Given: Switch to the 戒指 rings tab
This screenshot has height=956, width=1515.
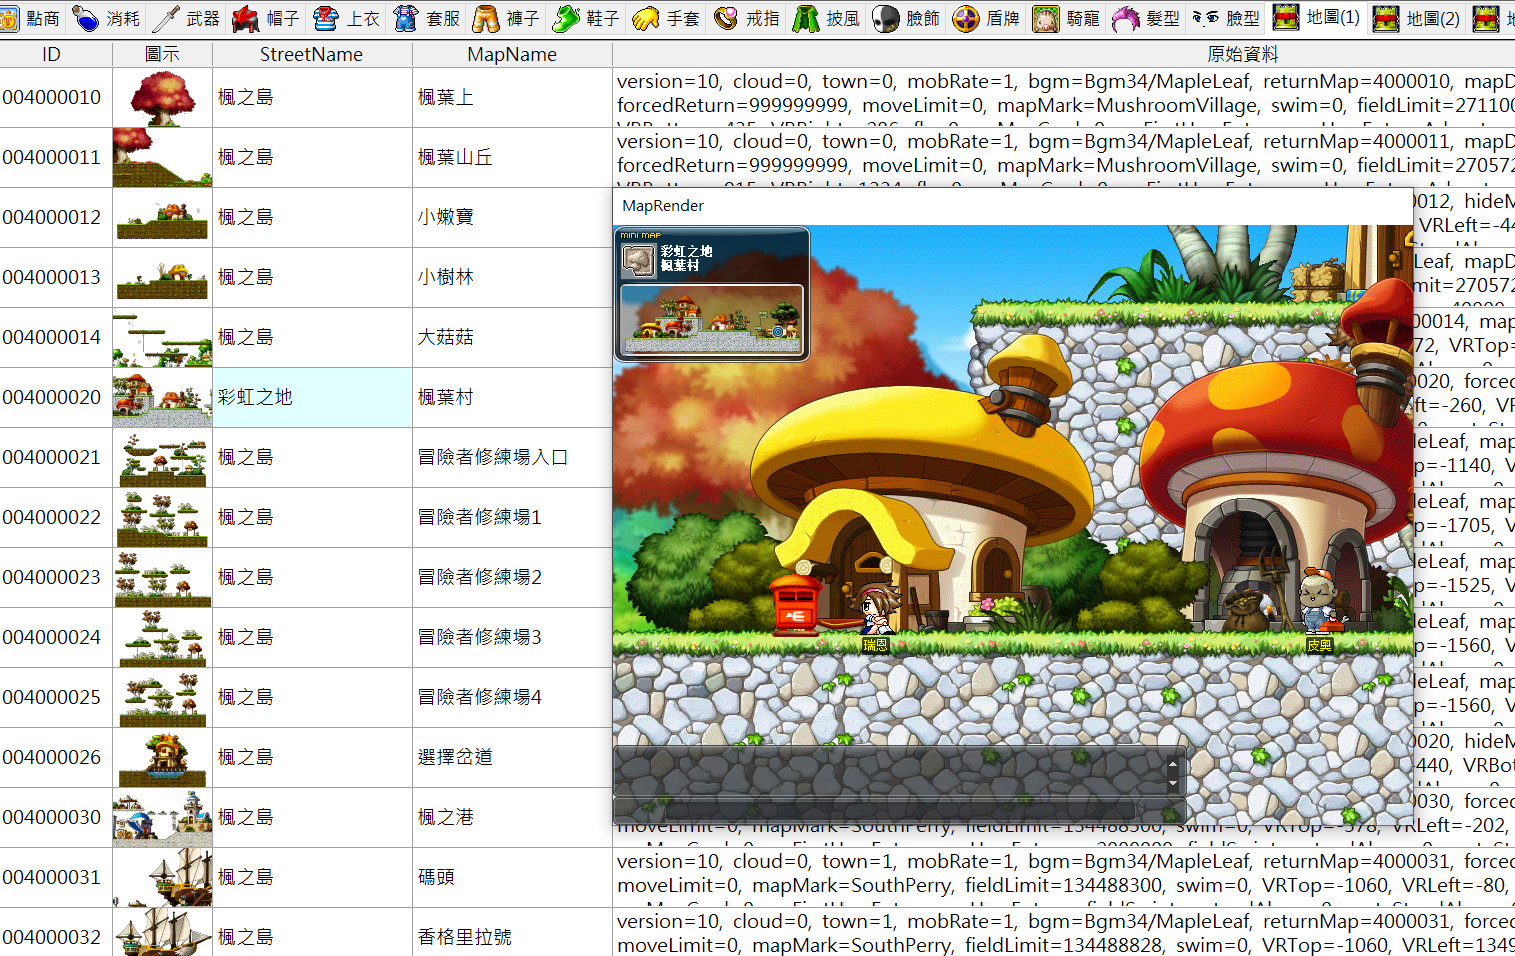Looking at the screenshot, I should 747,18.
